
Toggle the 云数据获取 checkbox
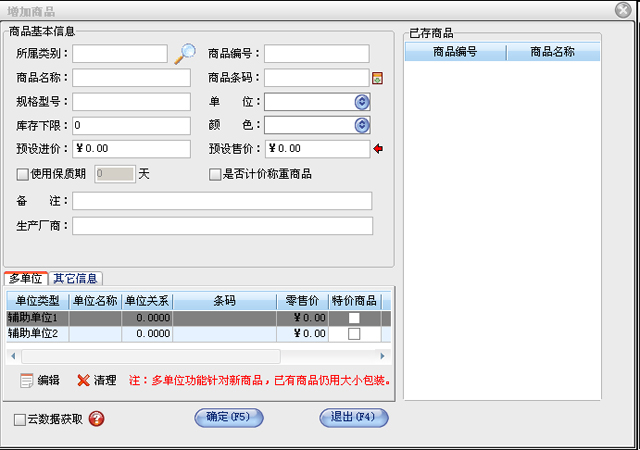[20, 420]
